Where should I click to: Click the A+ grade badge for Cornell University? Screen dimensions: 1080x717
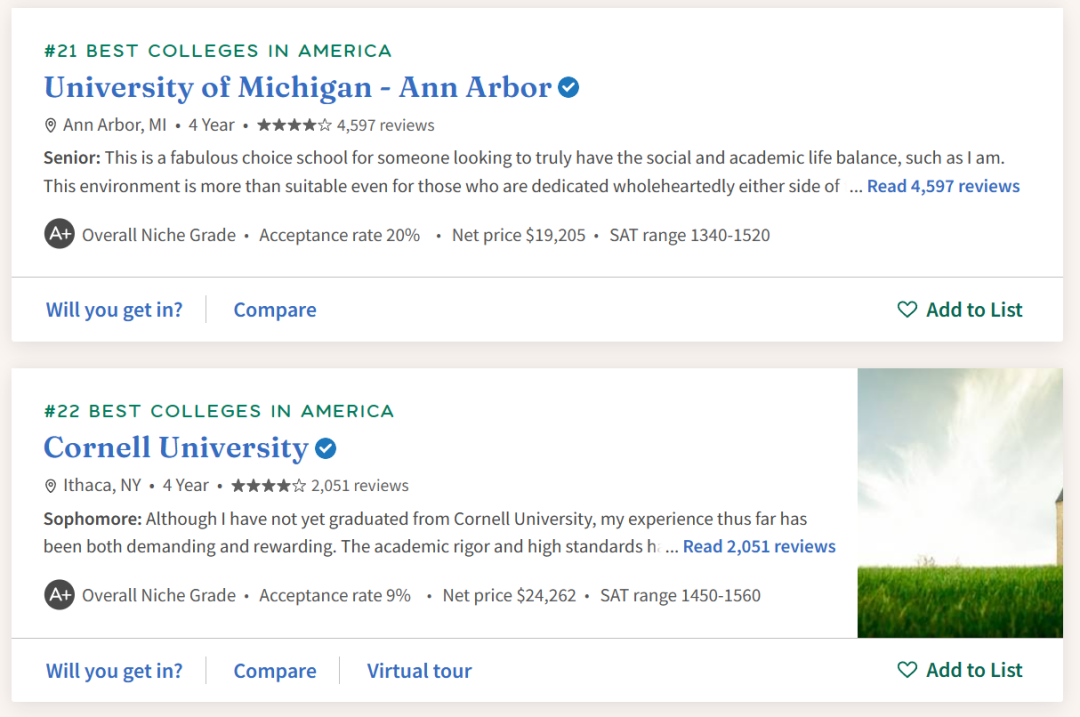pos(60,594)
